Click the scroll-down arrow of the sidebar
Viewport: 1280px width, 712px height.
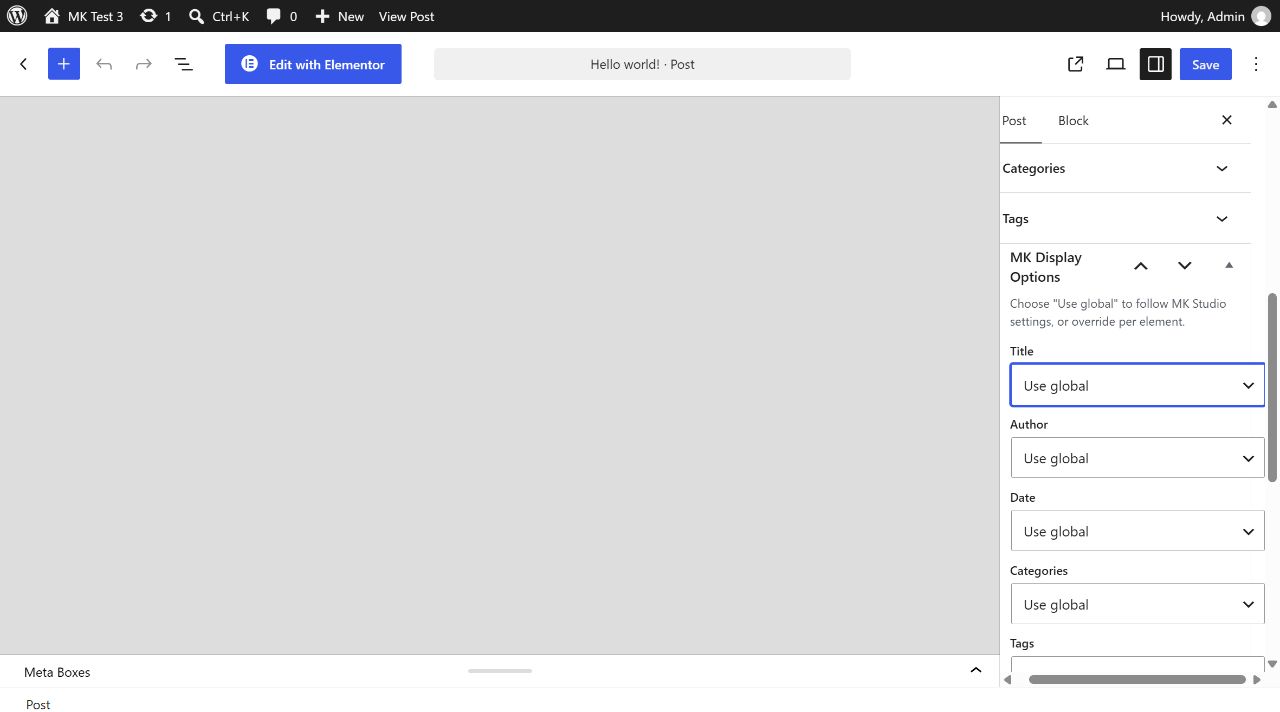coord(1273,664)
